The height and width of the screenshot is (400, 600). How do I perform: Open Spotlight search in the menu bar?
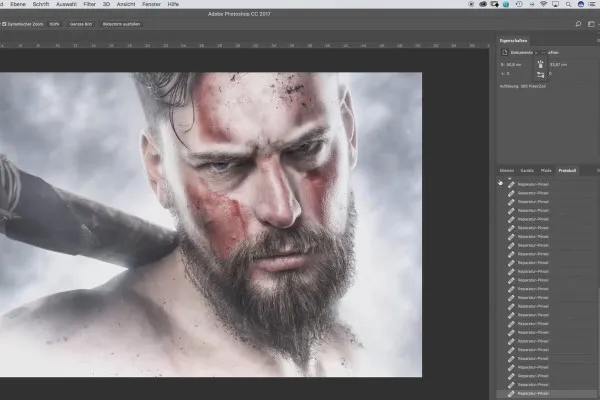(x=568, y=4)
